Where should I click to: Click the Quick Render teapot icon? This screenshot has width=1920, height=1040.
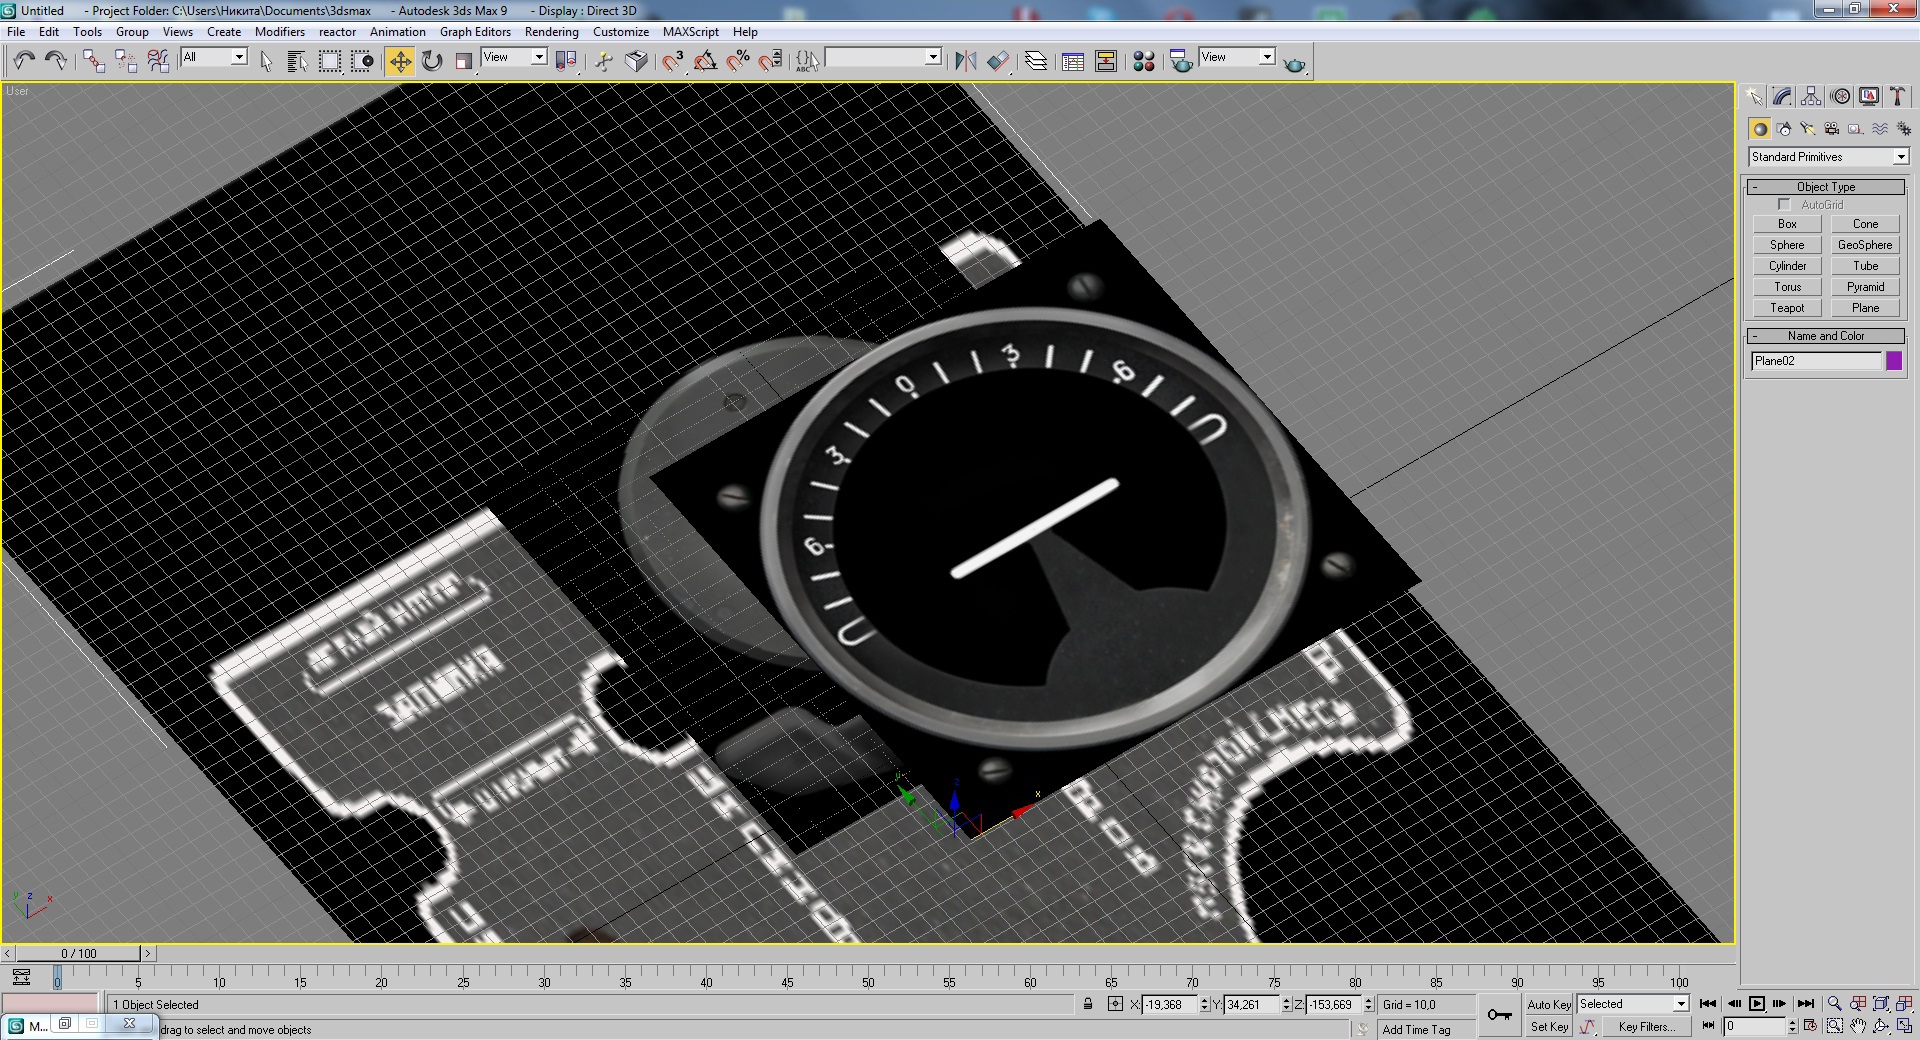coord(1294,63)
